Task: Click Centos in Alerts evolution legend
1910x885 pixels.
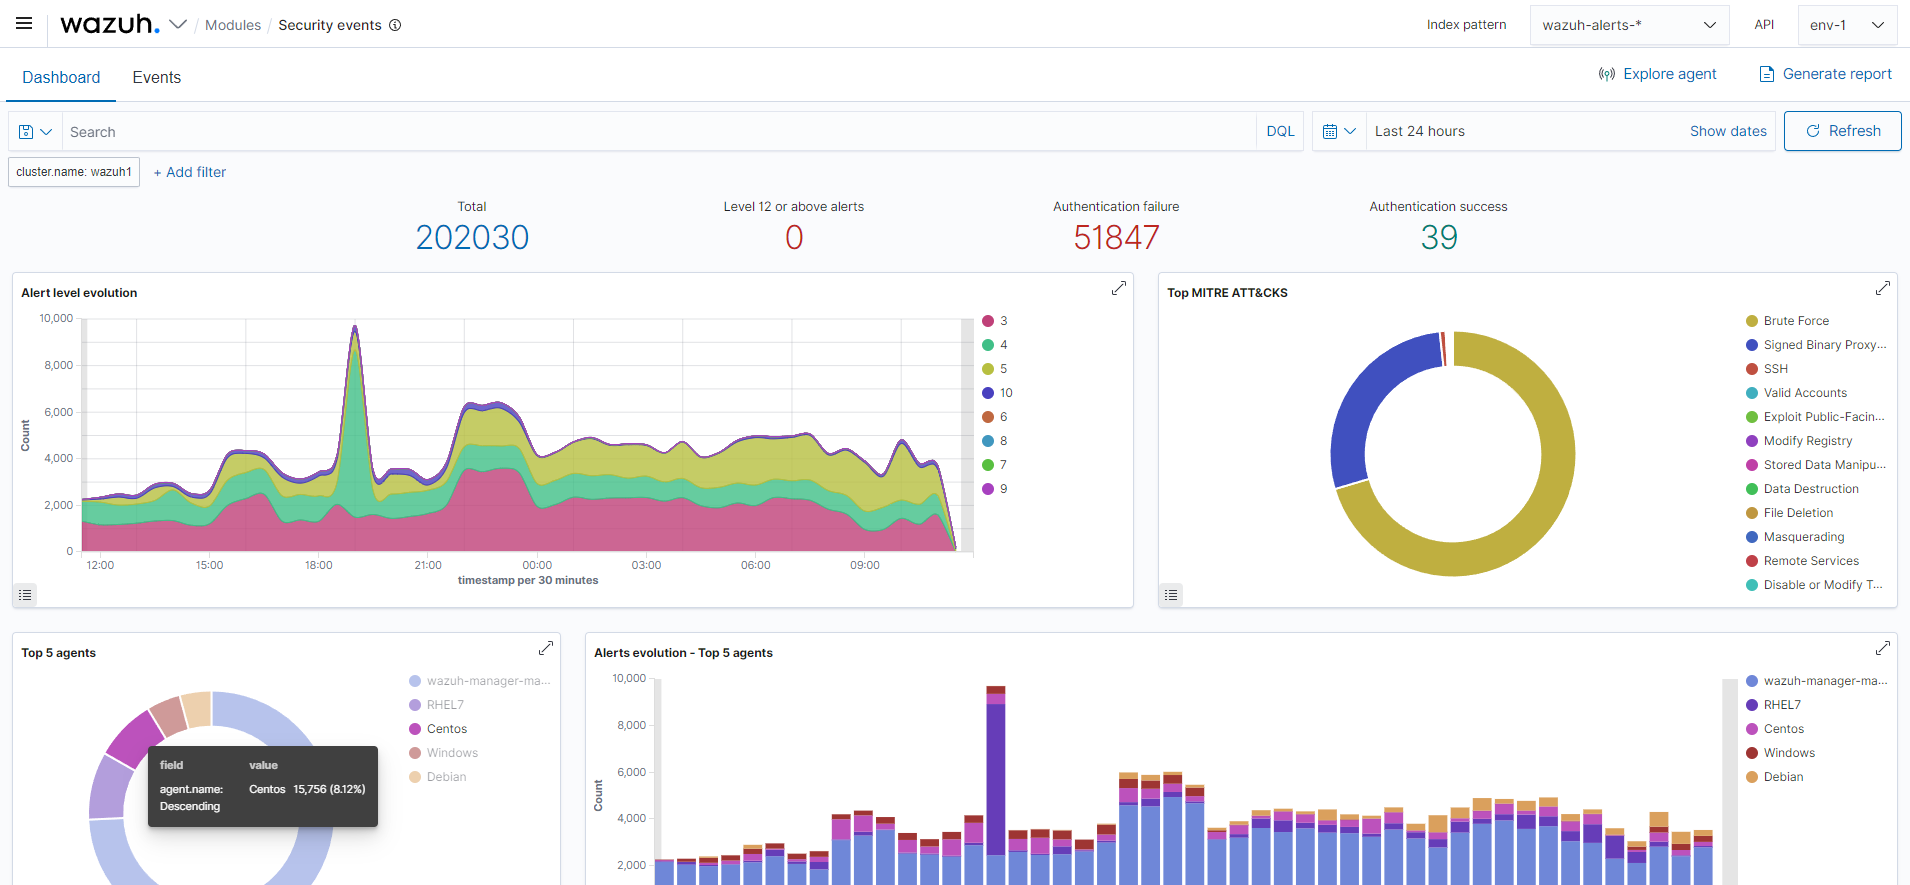Action: 1784,729
